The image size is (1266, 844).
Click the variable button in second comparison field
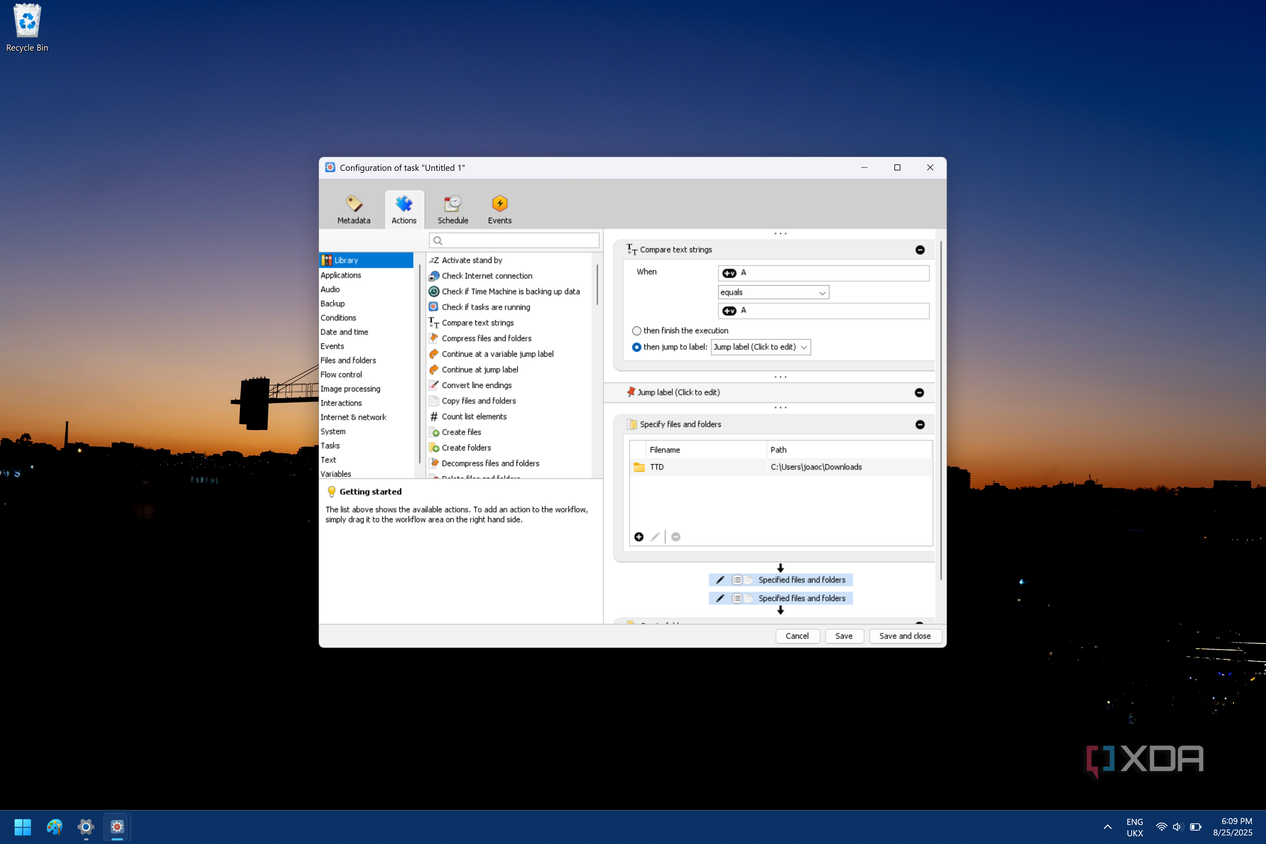(729, 311)
